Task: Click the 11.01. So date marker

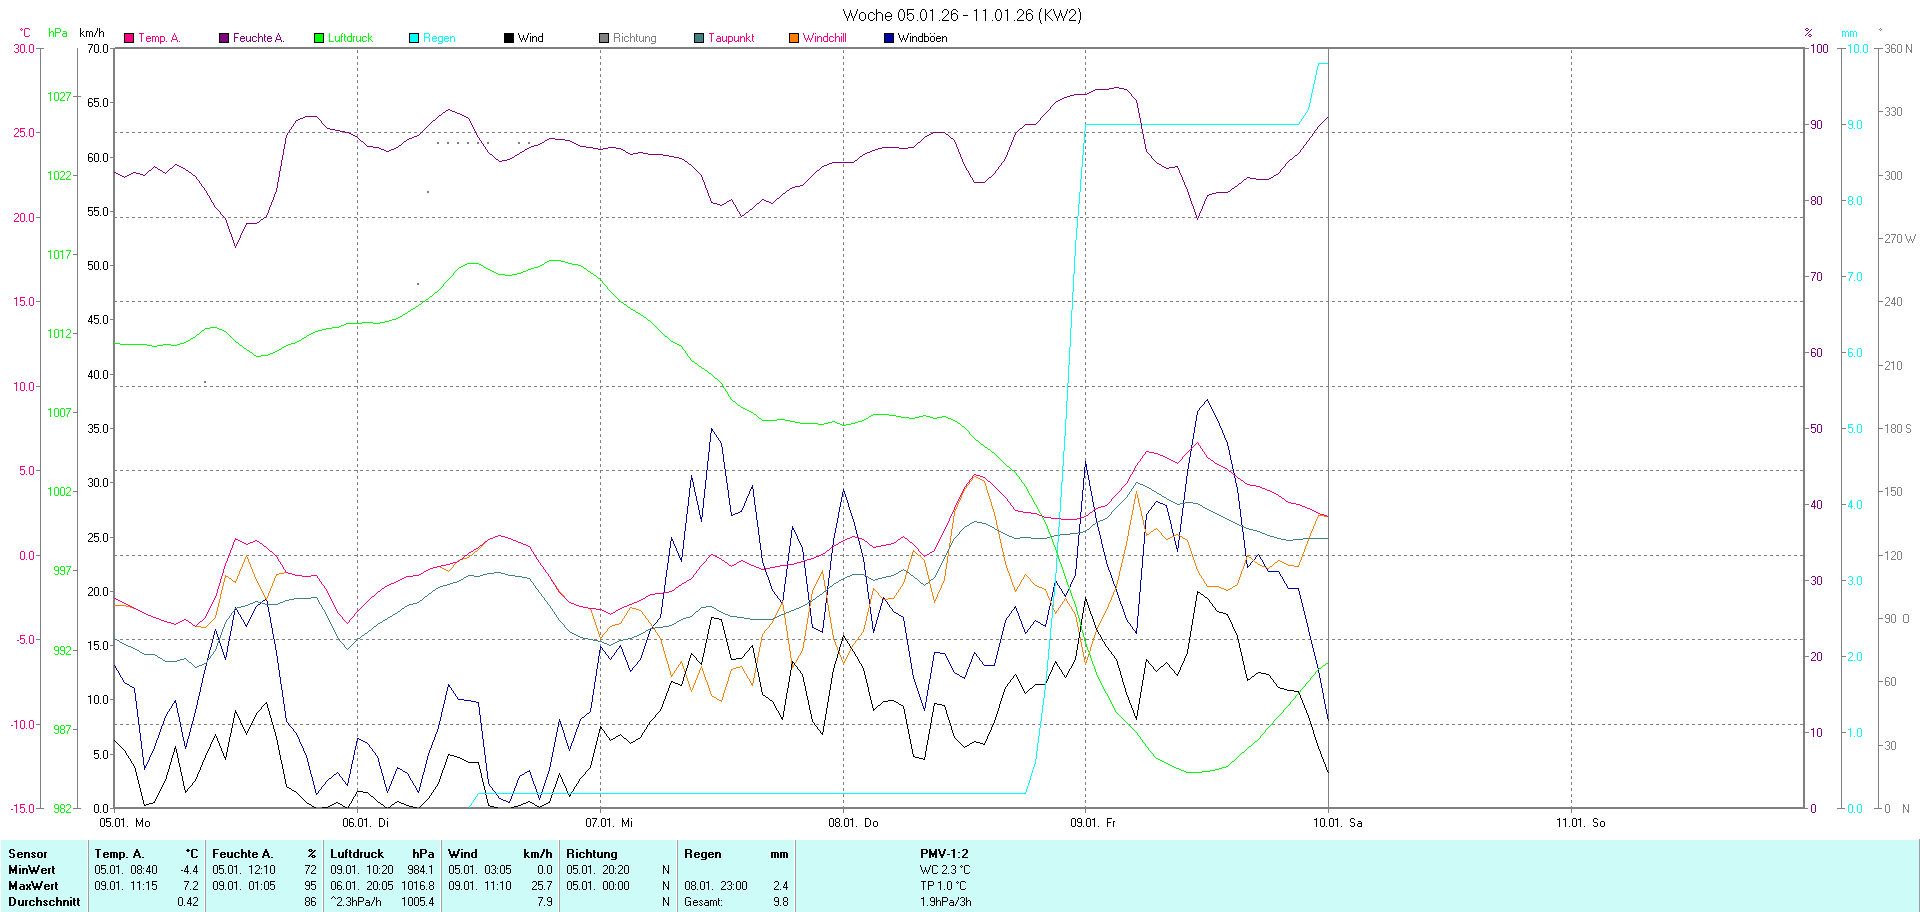Action: point(1580,823)
